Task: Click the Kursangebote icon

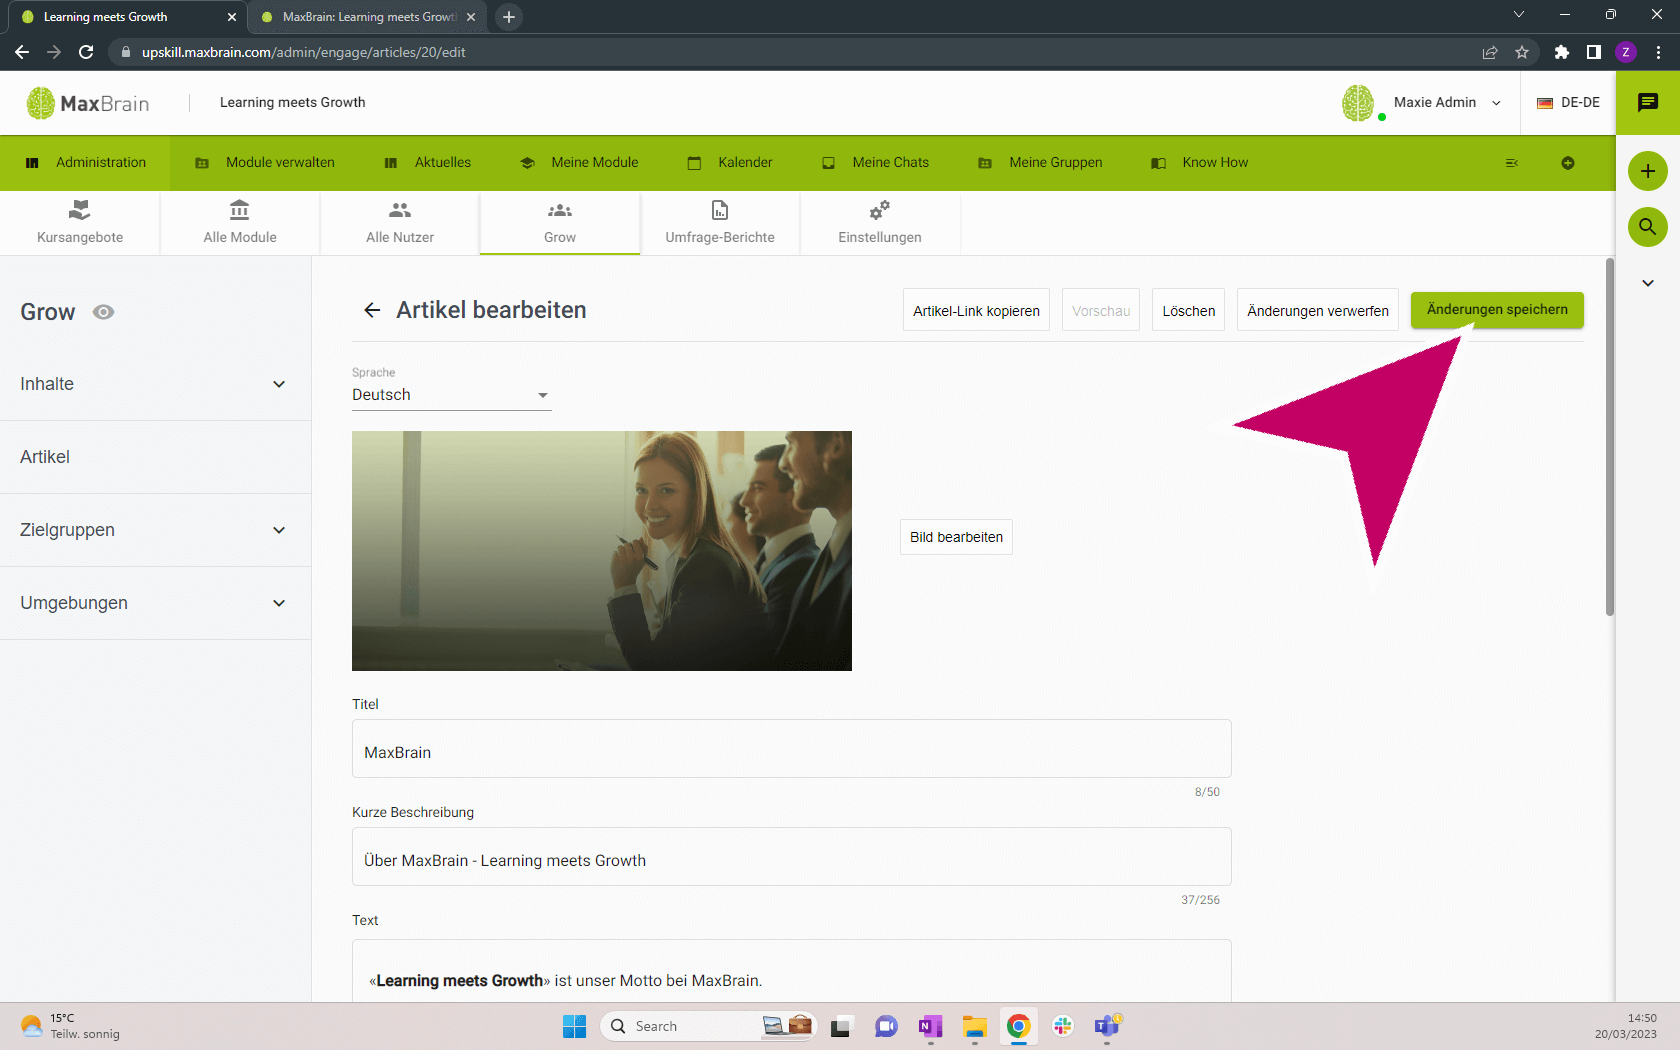Action: [80, 211]
